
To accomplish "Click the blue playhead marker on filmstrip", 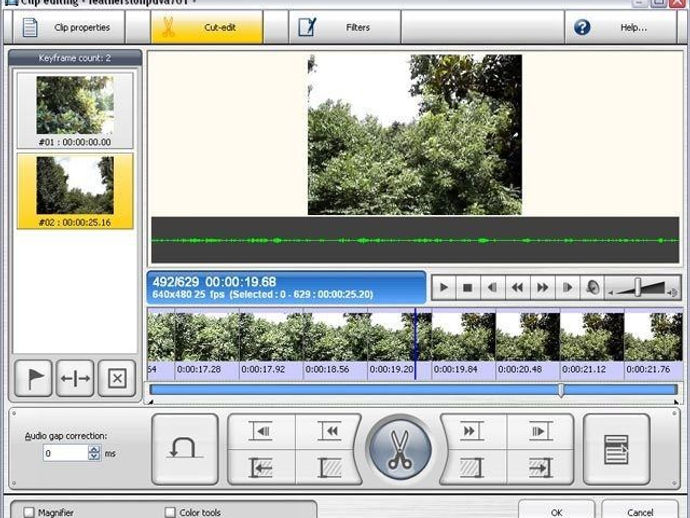I will pyautogui.click(x=415, y=343).
